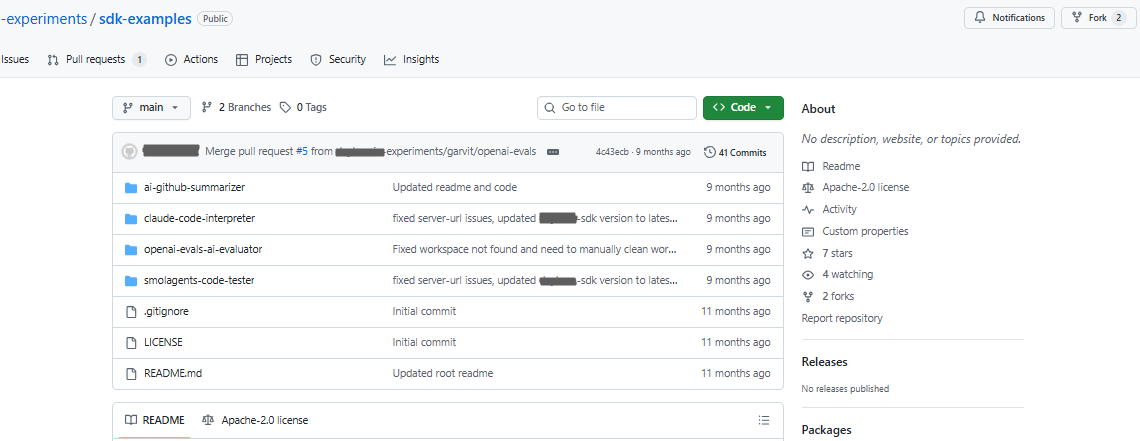Click file icon beside LICENSE
The image size is (1140, 441).
131,342
